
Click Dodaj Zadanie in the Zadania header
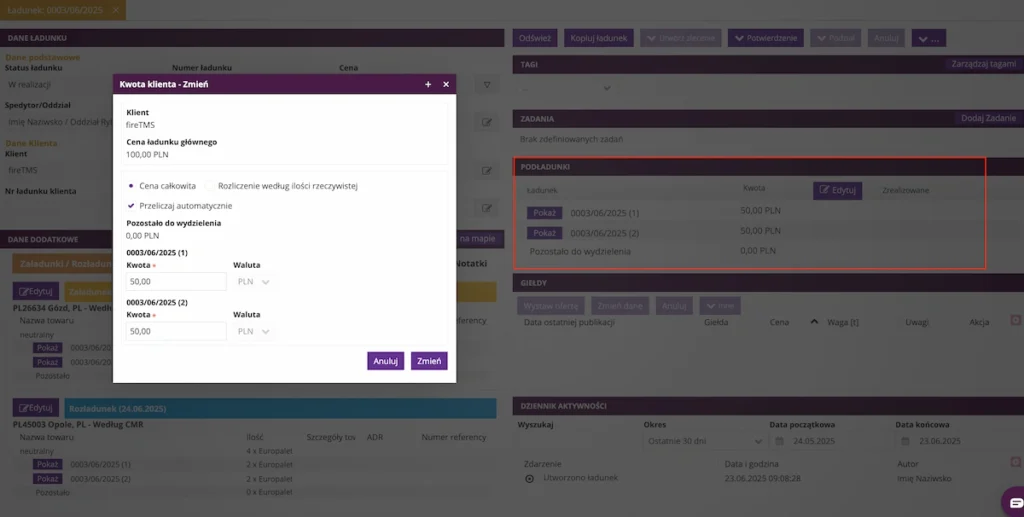point(988,118)
